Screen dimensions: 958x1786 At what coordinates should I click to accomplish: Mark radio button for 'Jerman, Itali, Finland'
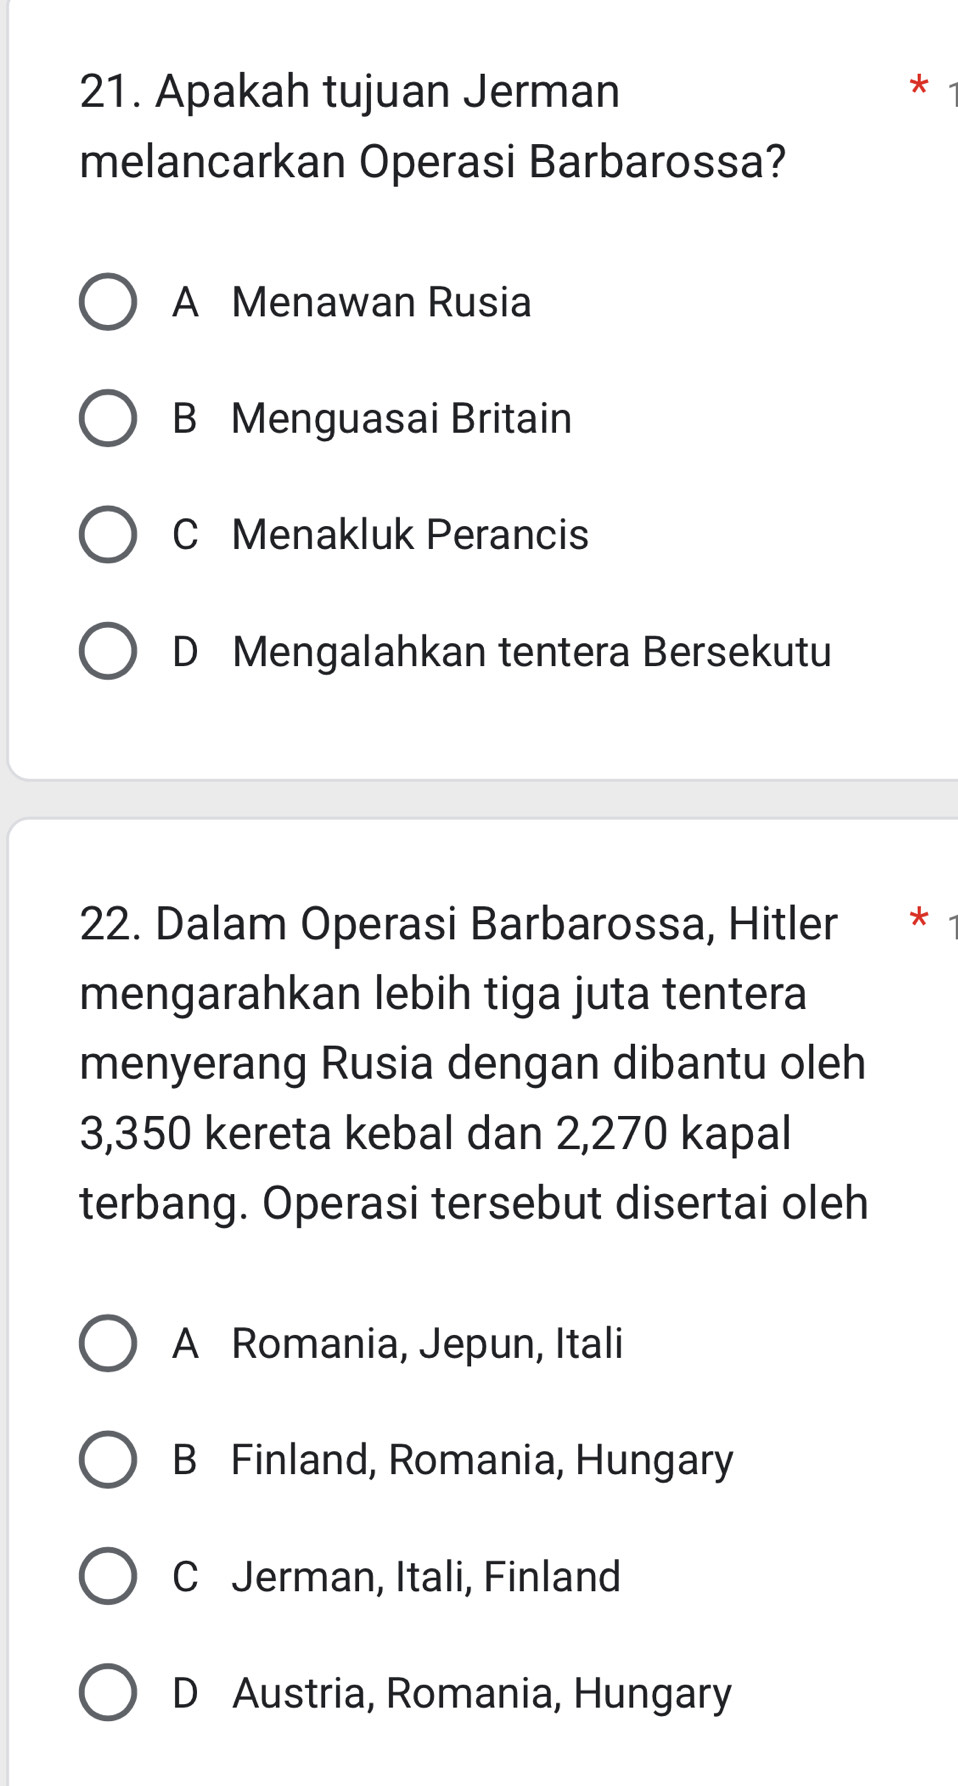[x=108, y=1577]
